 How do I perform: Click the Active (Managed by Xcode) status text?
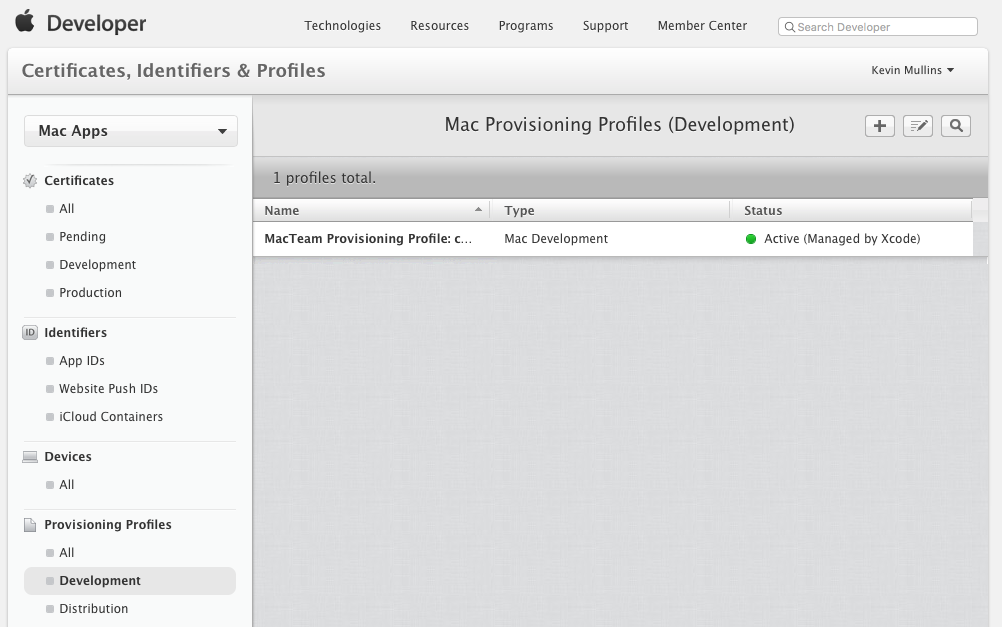(842, 239)
